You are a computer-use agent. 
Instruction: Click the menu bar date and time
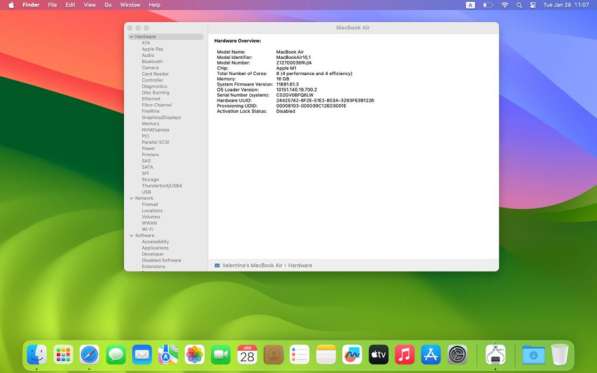(566, 5)
